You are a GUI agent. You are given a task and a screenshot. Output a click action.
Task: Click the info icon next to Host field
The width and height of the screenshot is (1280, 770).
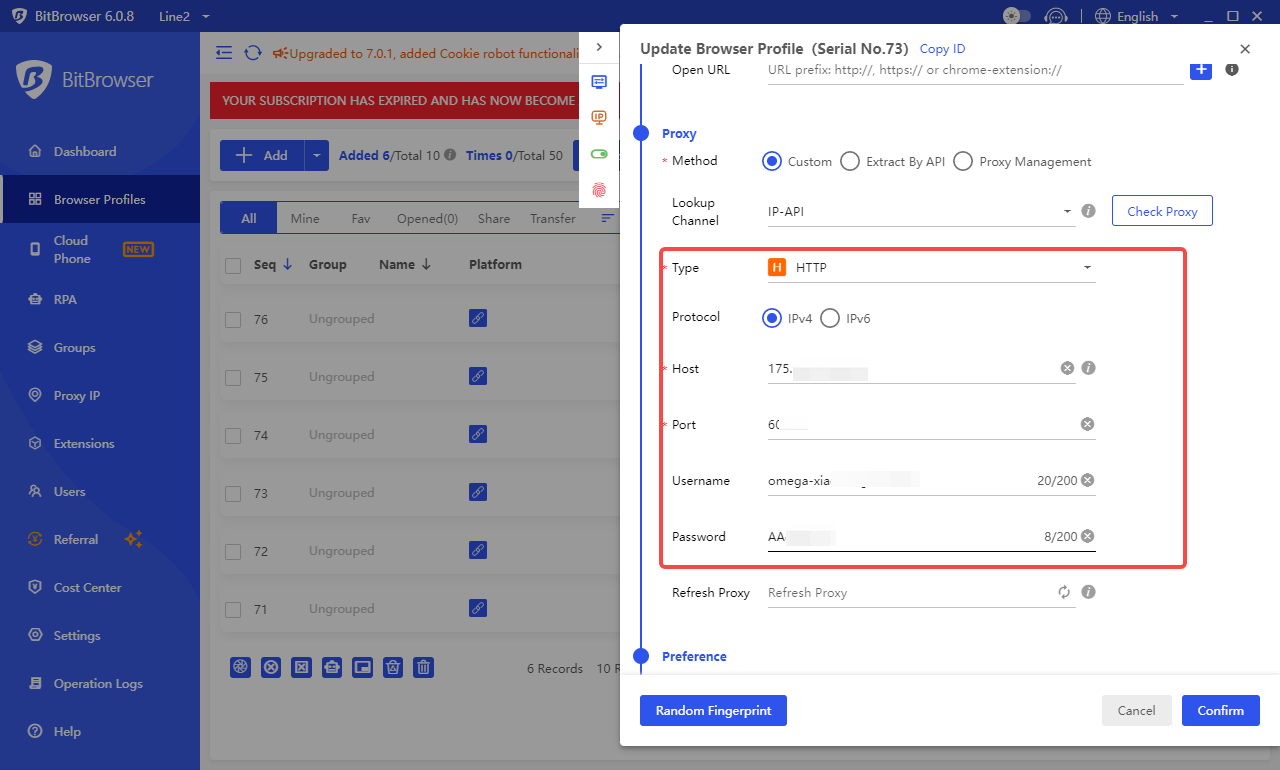coord(1089,369)
